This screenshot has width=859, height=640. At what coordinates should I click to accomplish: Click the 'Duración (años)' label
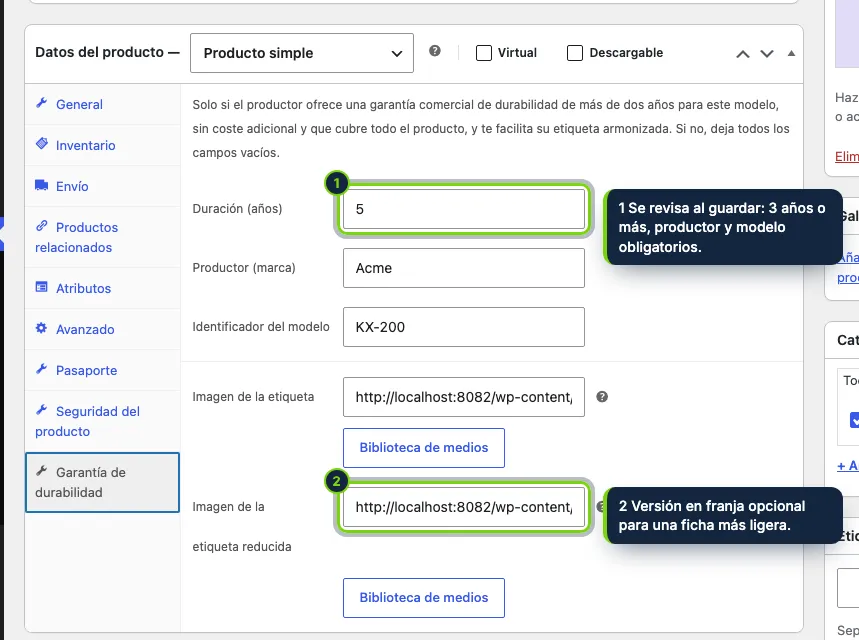point(237,209)
